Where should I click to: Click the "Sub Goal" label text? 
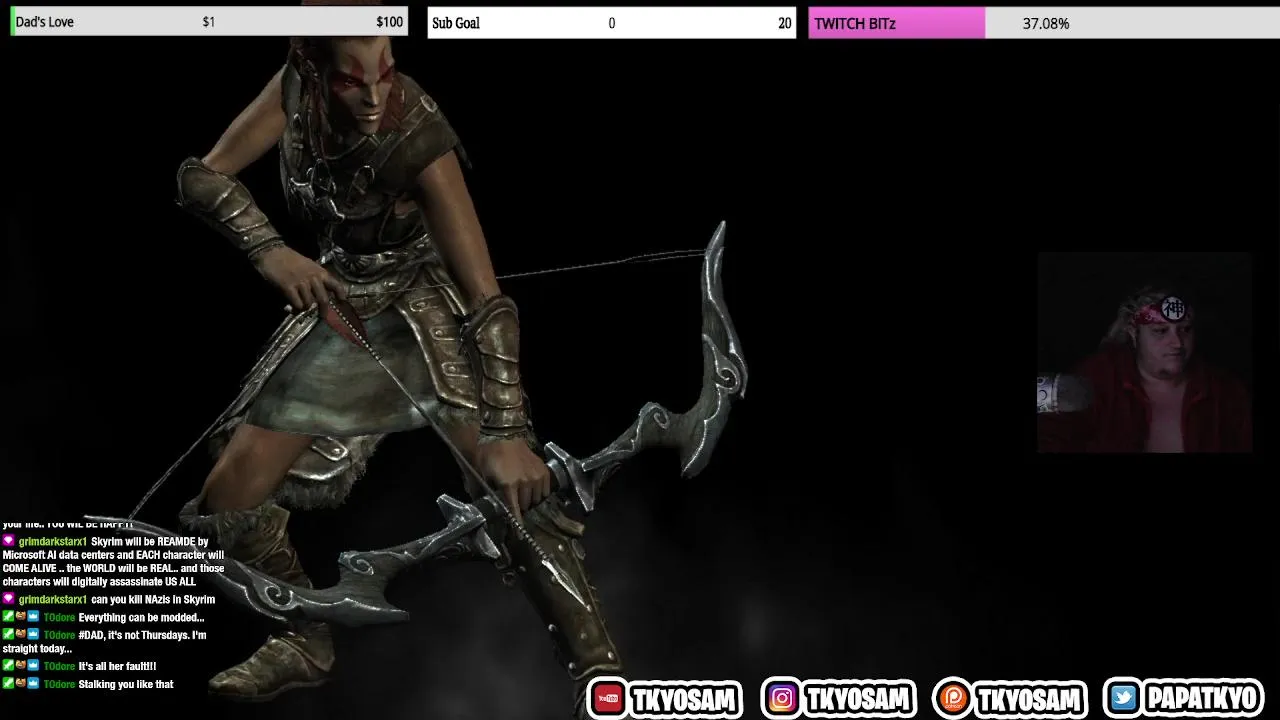click(x=456, y=23)
